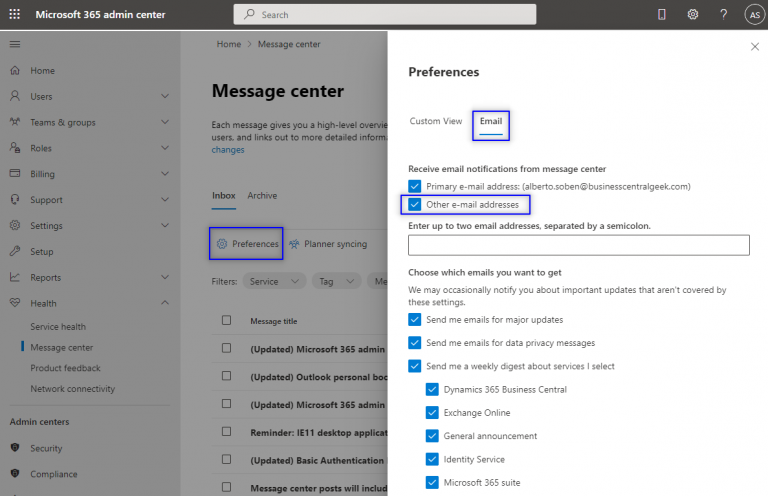
Task: Click the Planner syncing icon
Action: (294, 244)
